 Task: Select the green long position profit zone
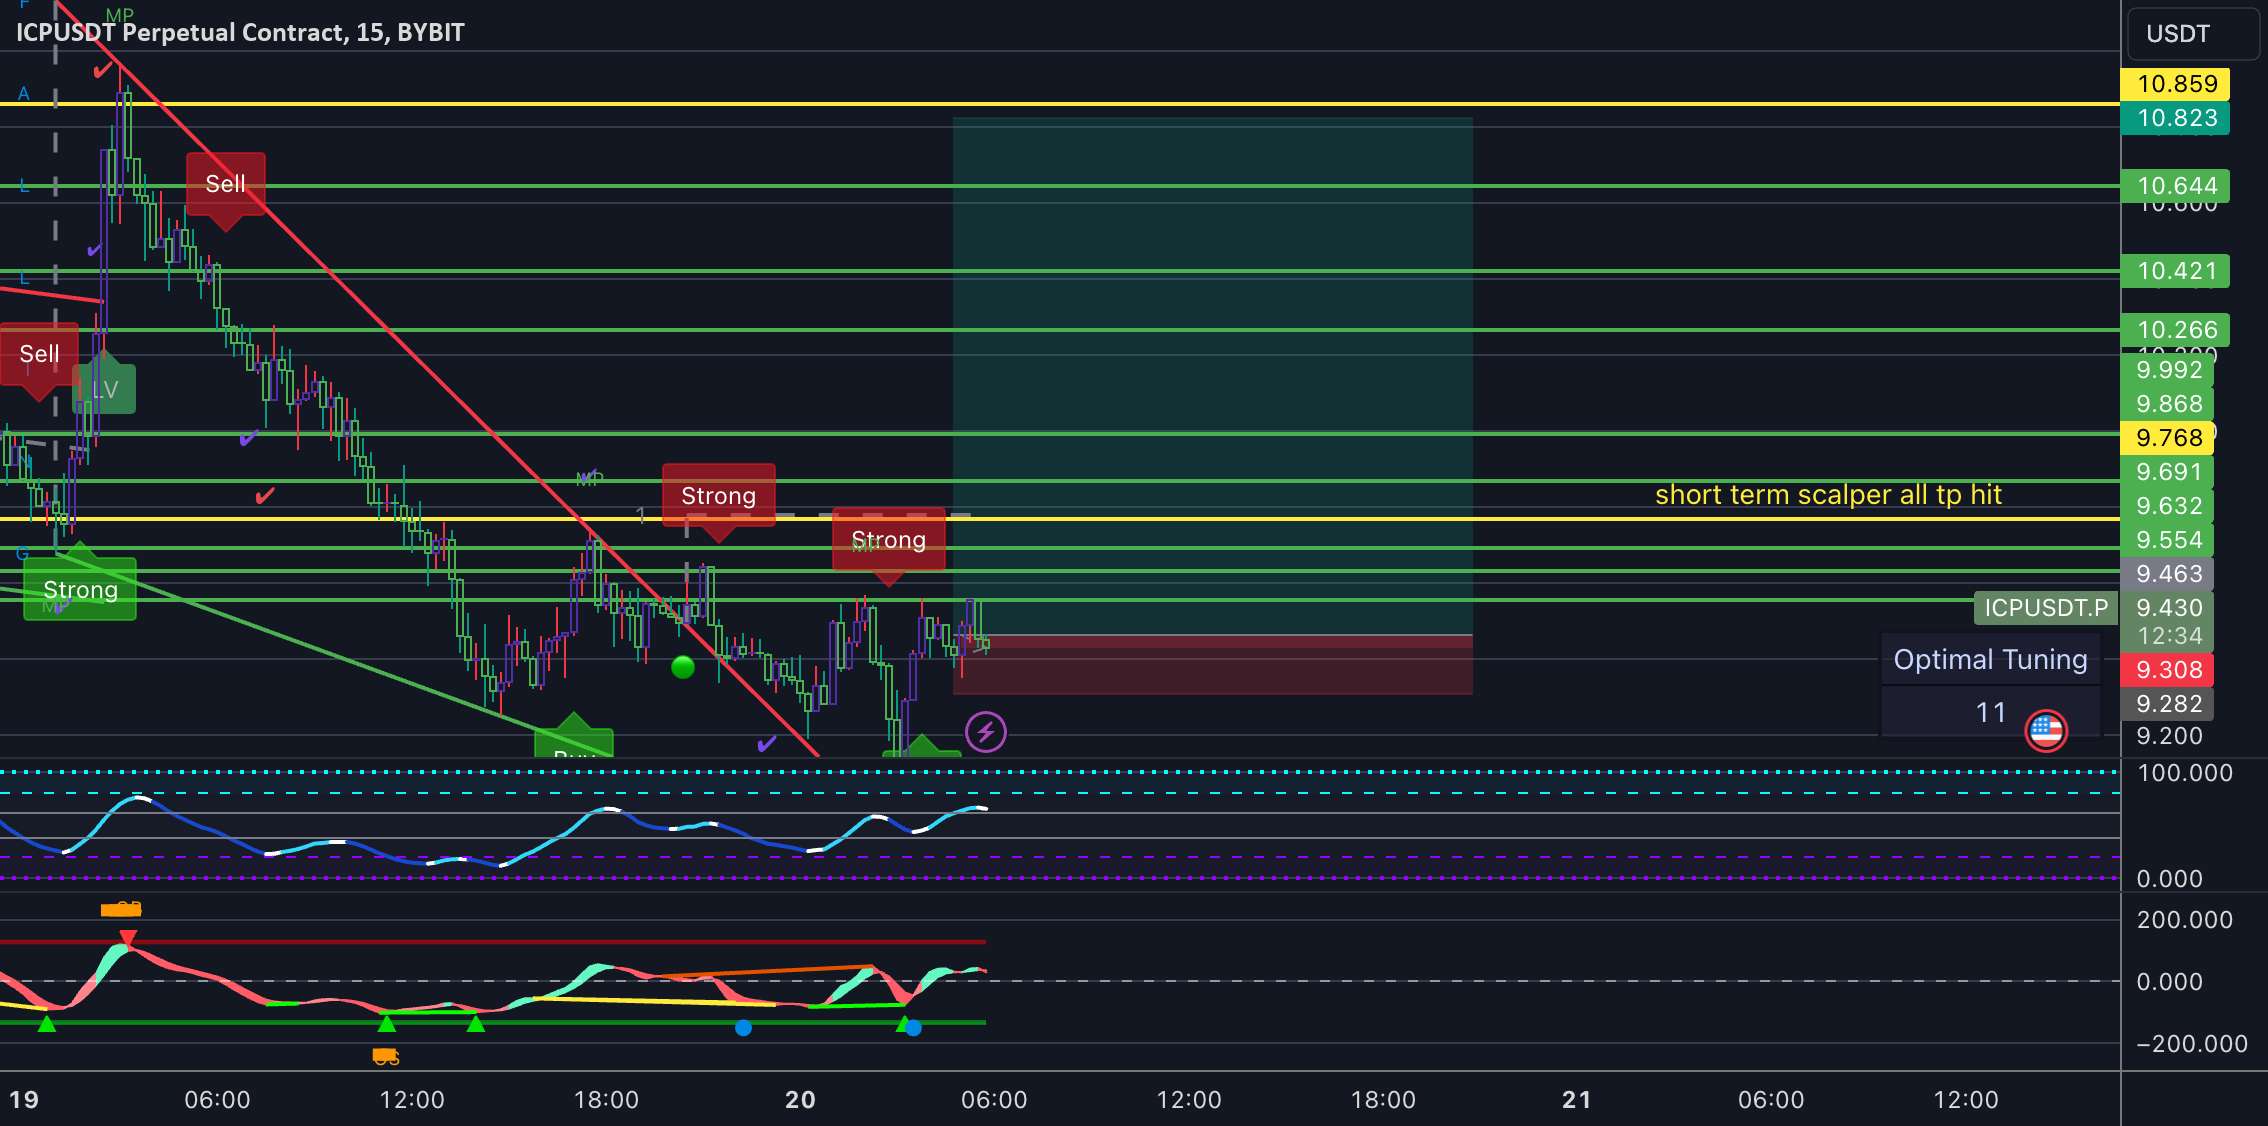point(1212,376)
